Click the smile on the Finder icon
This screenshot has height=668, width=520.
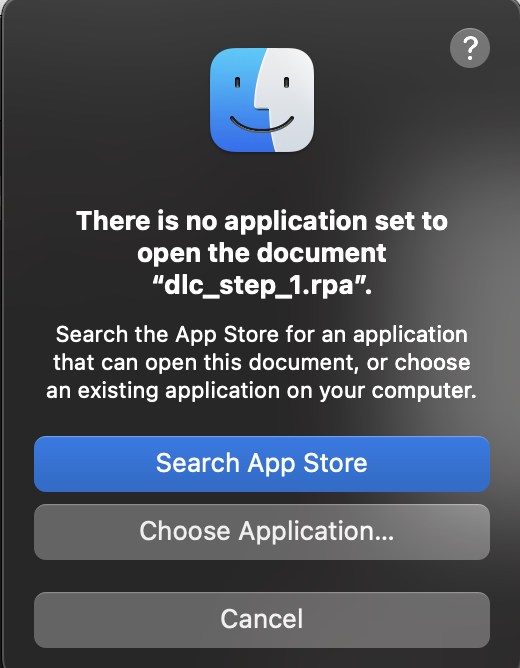(262, 124)
